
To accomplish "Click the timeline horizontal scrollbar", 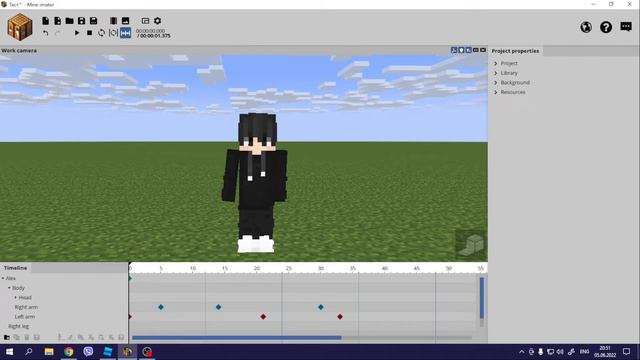I will pyautogui.click(x=237, y=338).
